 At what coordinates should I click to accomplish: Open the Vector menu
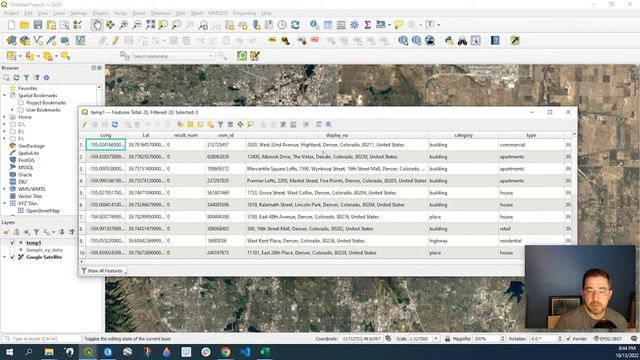click(x=120, y=13)
